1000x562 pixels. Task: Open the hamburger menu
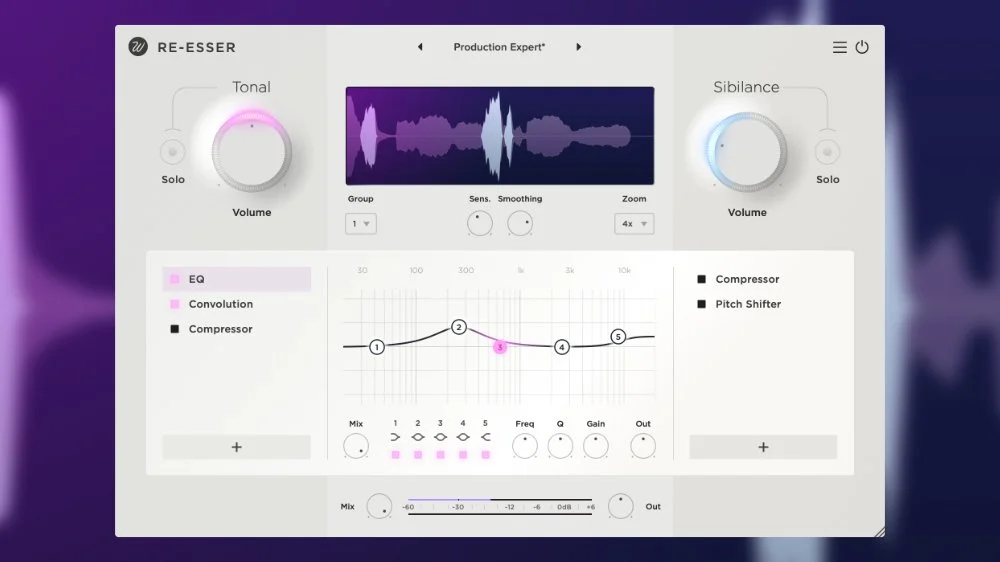(839, 47)
